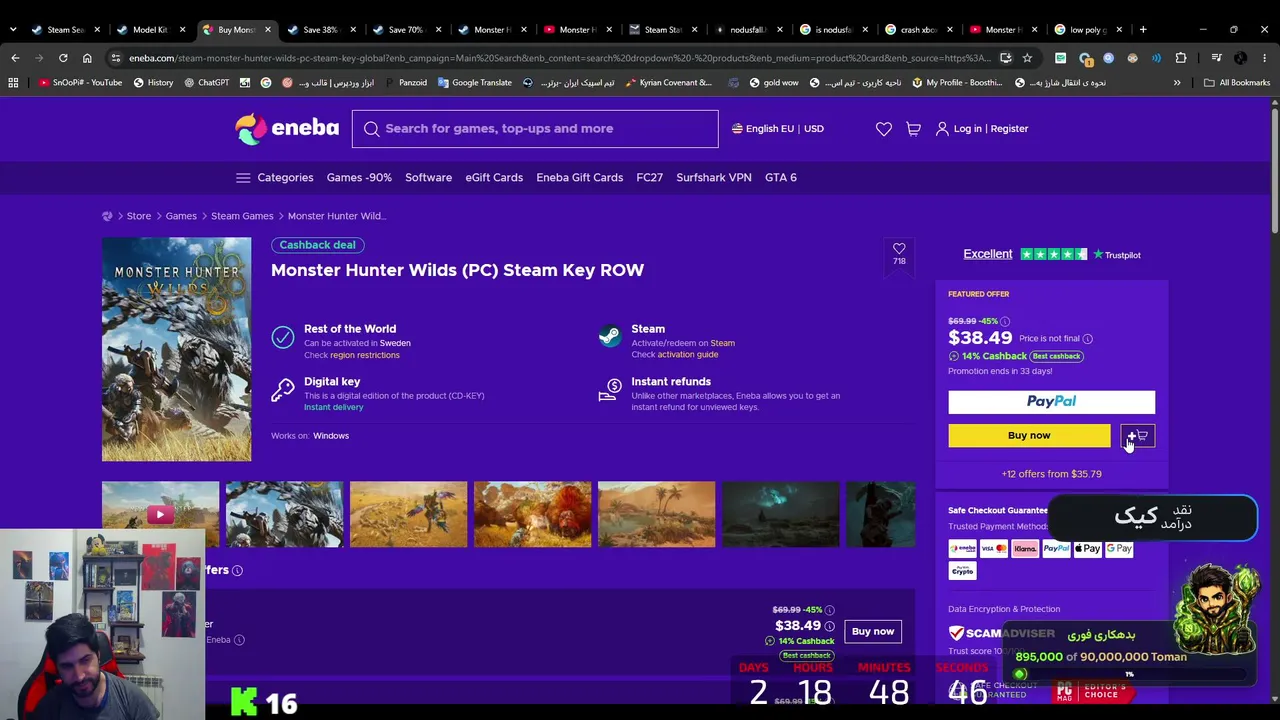Click the browser back arrow
The width and height of the screenshot is (1280, 720).
15,58
